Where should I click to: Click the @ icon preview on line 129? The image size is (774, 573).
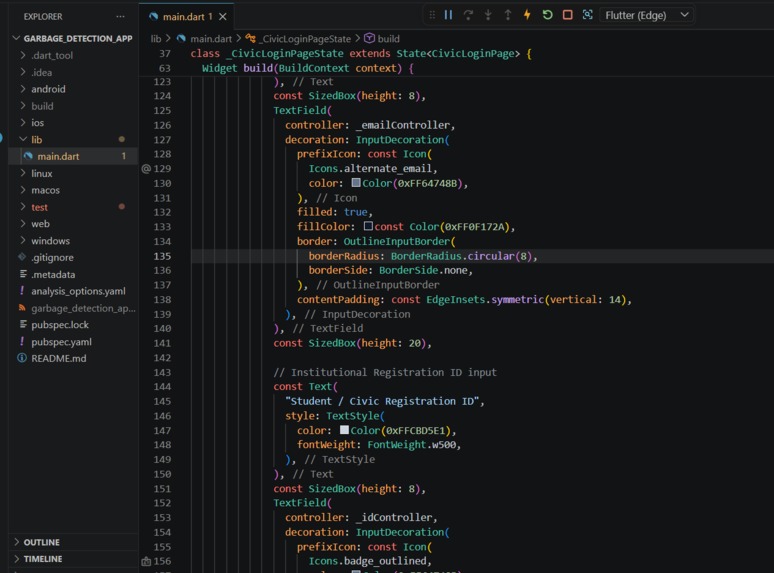click(x=146, y=169)
